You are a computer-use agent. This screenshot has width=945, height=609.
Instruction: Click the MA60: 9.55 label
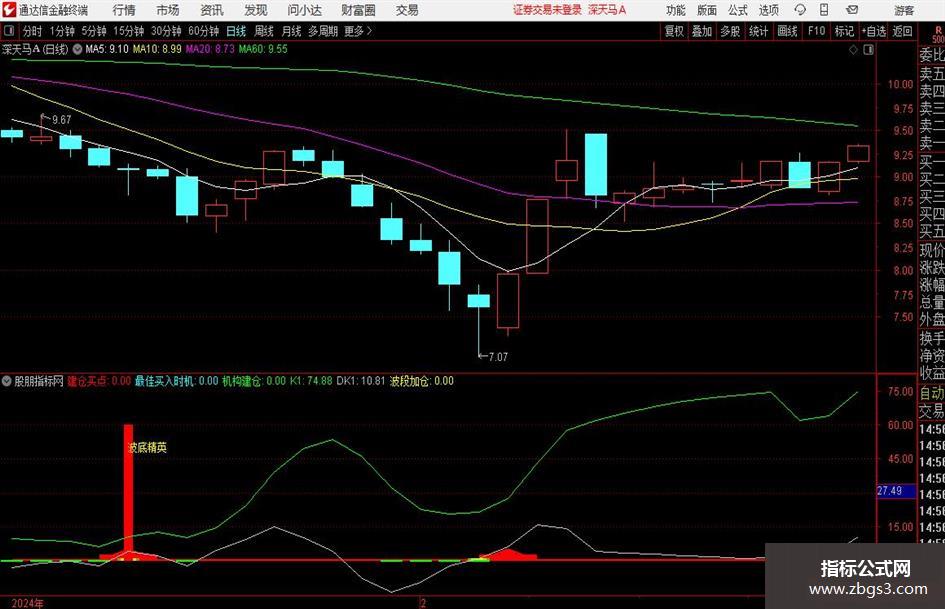(x=263, y=49)
